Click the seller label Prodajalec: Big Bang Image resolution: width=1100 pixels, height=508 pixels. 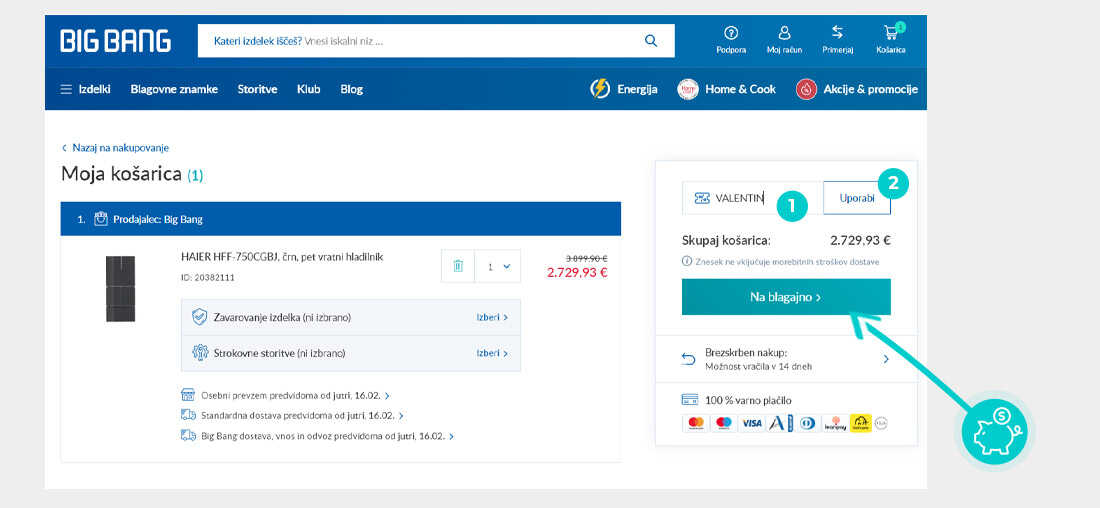(x=158, y=219)
